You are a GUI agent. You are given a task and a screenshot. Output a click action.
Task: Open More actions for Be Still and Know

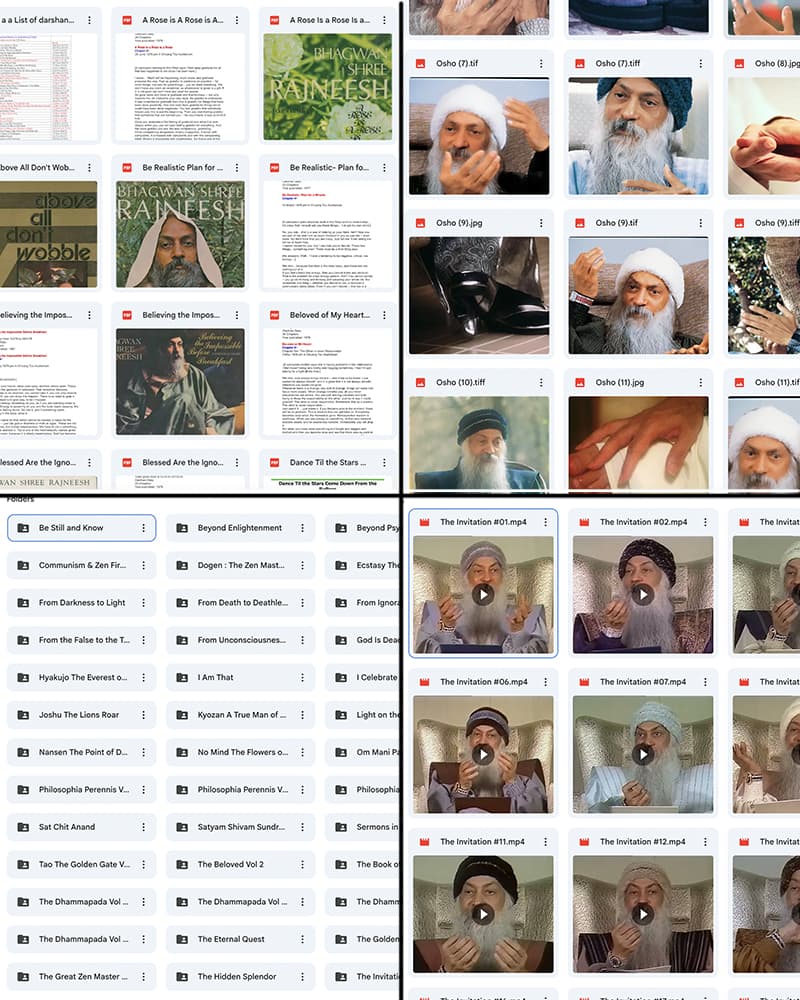[144, 528]
